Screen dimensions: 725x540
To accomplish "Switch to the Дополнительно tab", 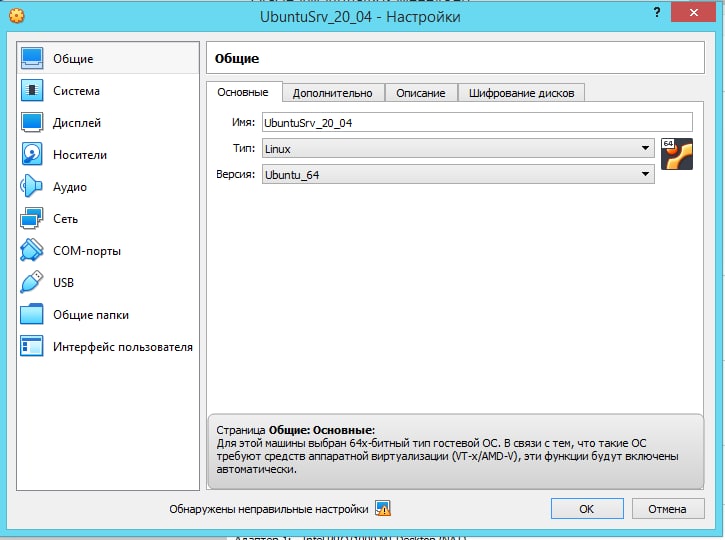I will pos(332,93).
